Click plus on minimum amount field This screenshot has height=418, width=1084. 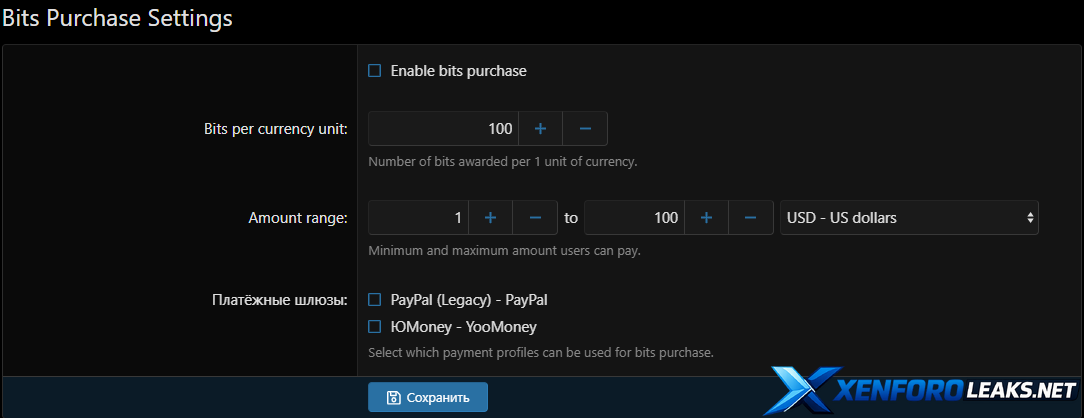pos(490,218)
